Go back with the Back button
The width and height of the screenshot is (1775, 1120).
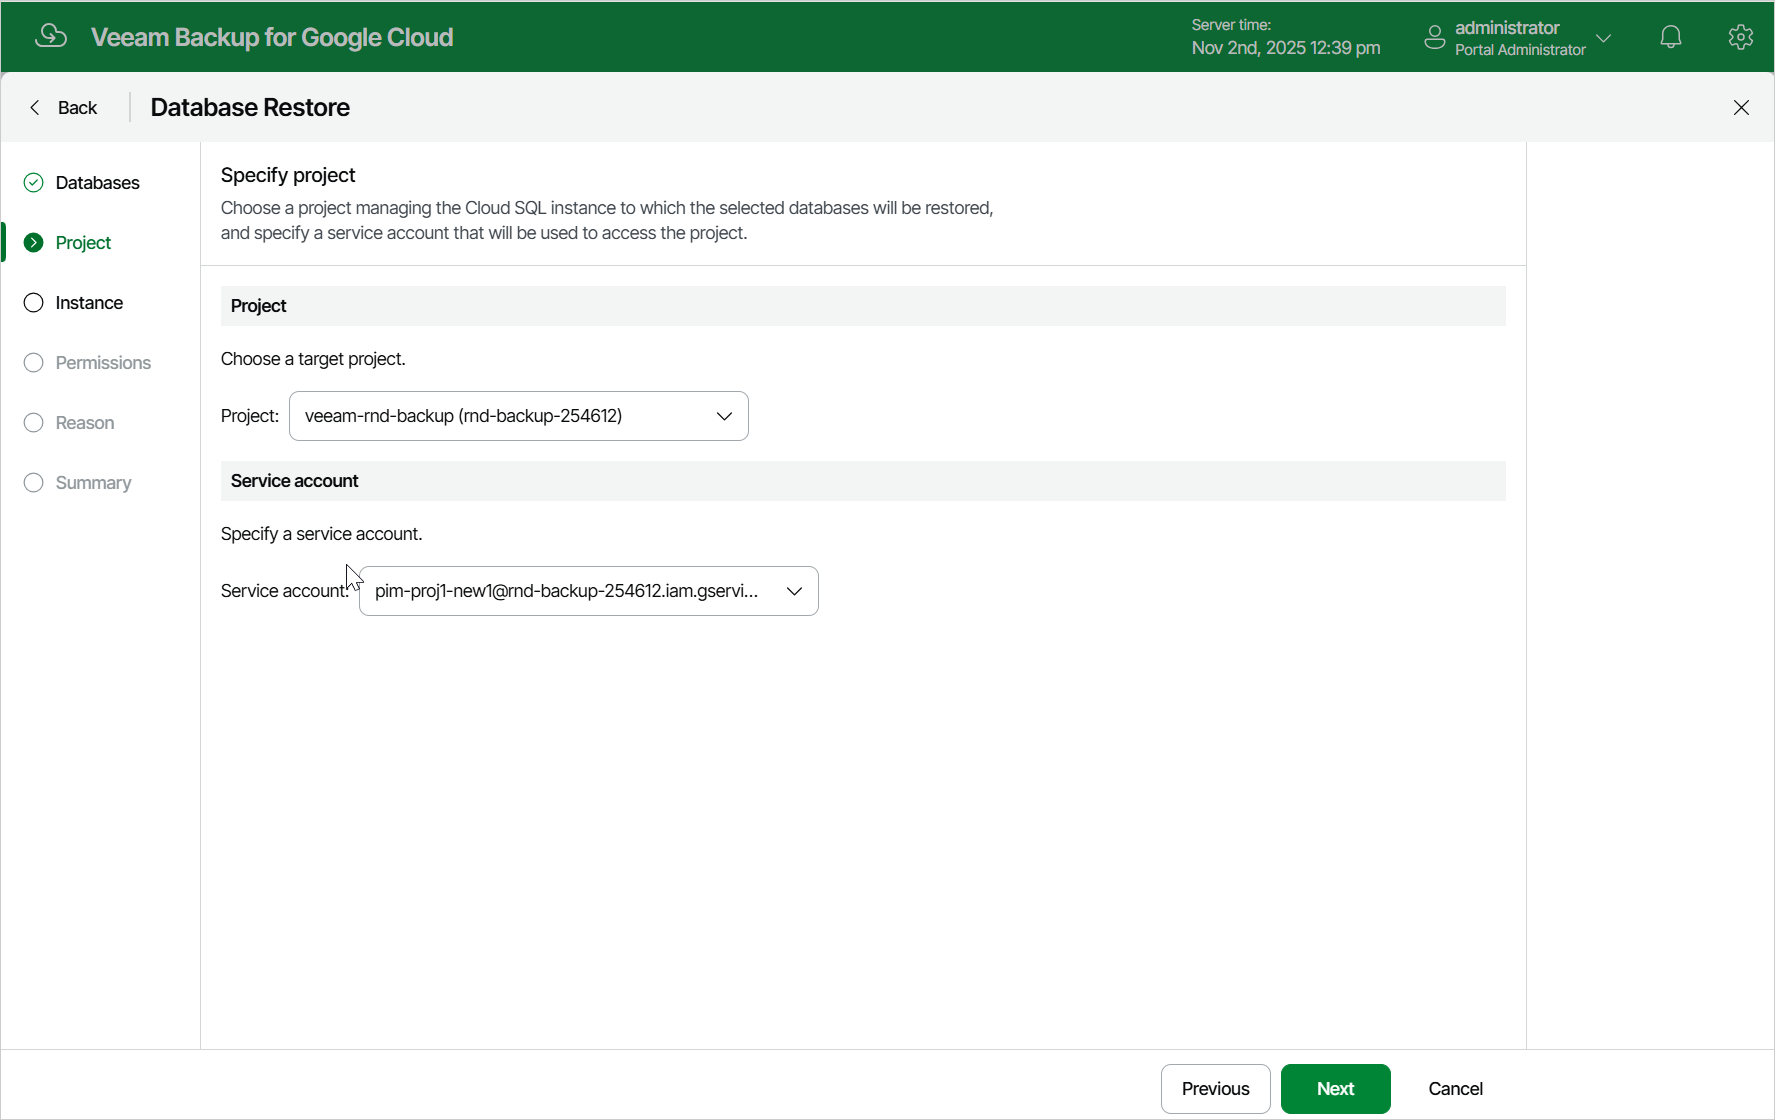[x=64, y=107]
